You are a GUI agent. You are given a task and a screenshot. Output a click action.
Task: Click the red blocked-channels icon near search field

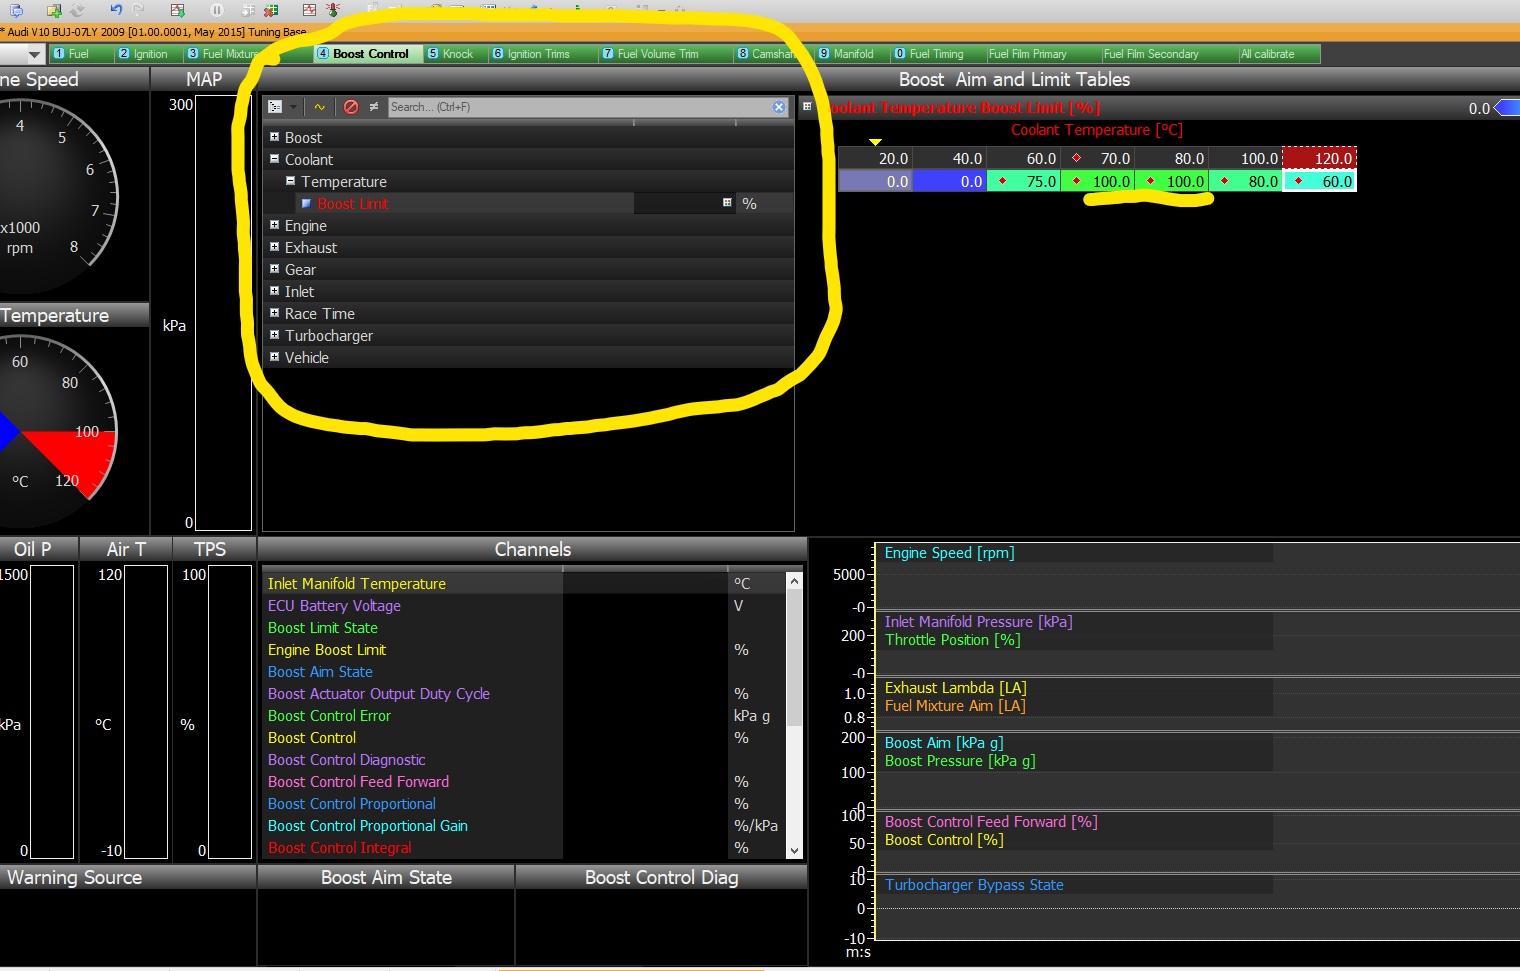click(352, 107)
